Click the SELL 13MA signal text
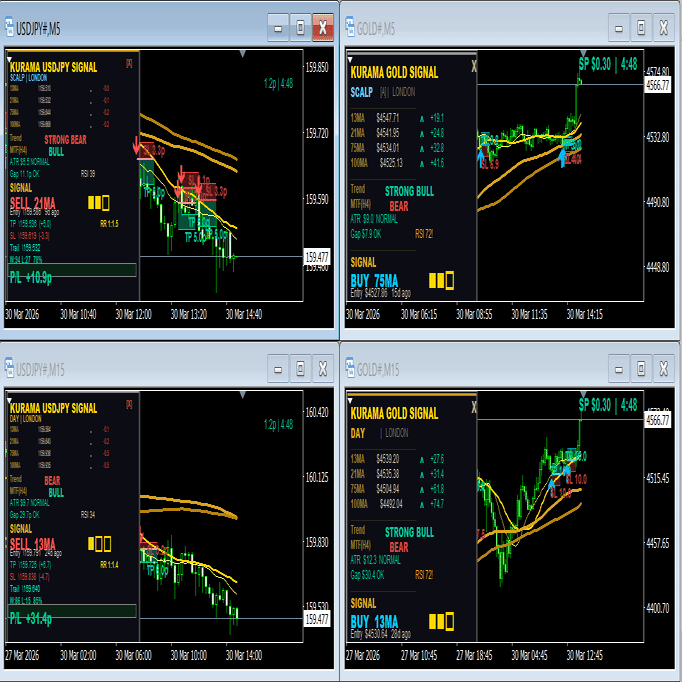The width and height of the screenshot is (682, 682). 33,544
